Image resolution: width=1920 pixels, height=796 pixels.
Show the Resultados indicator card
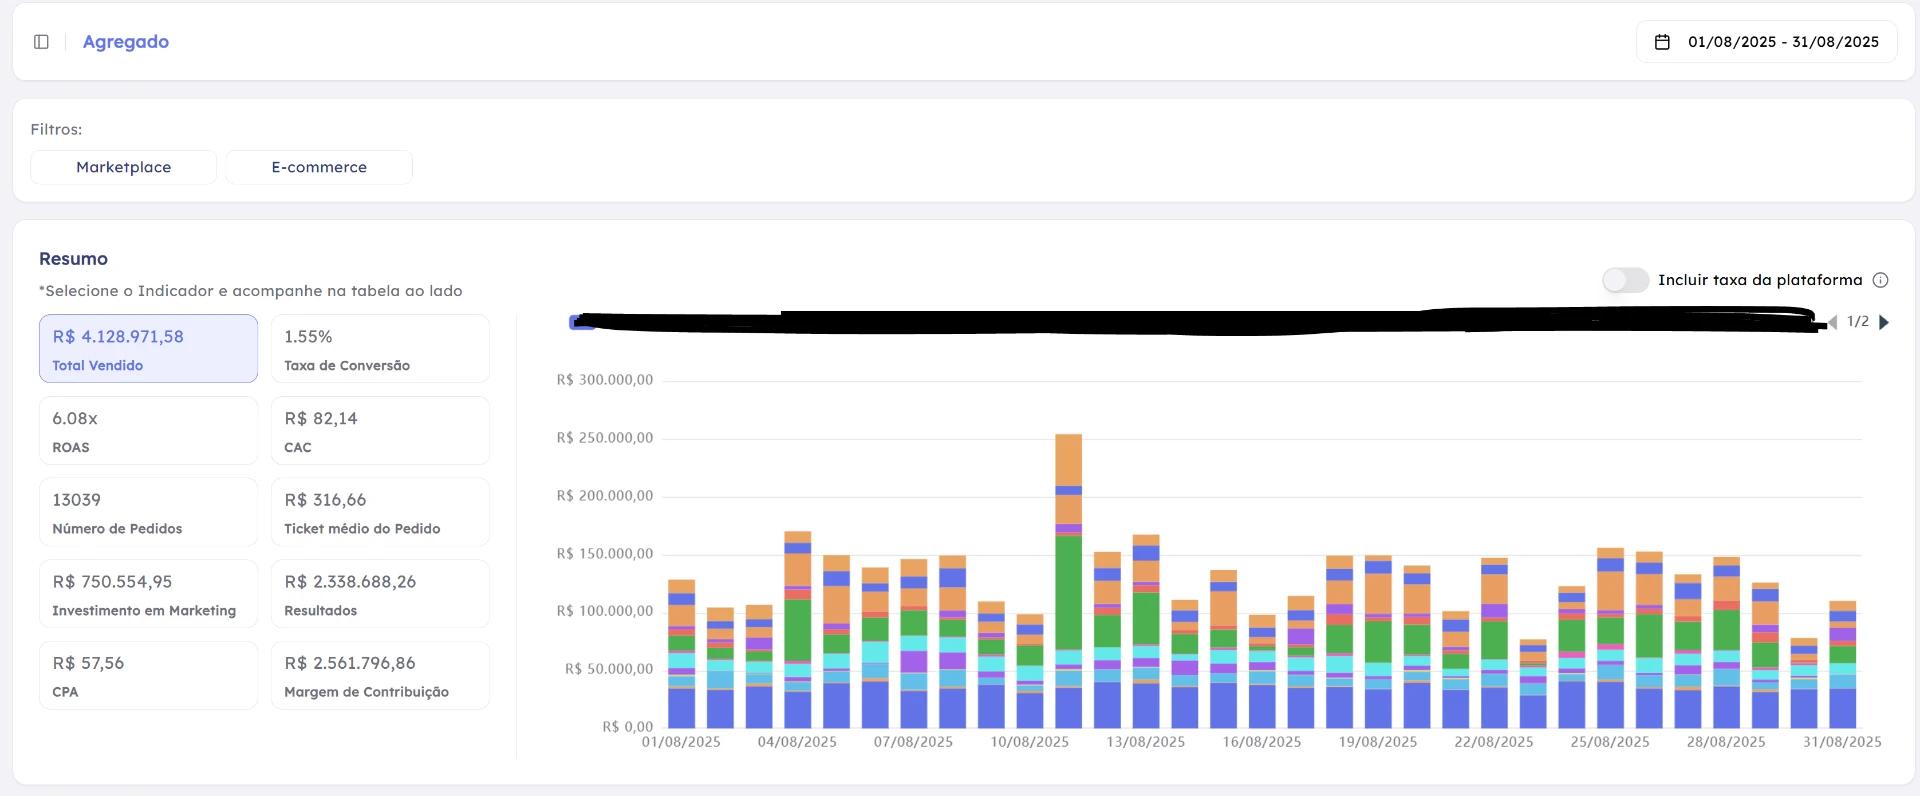(380, 594)
